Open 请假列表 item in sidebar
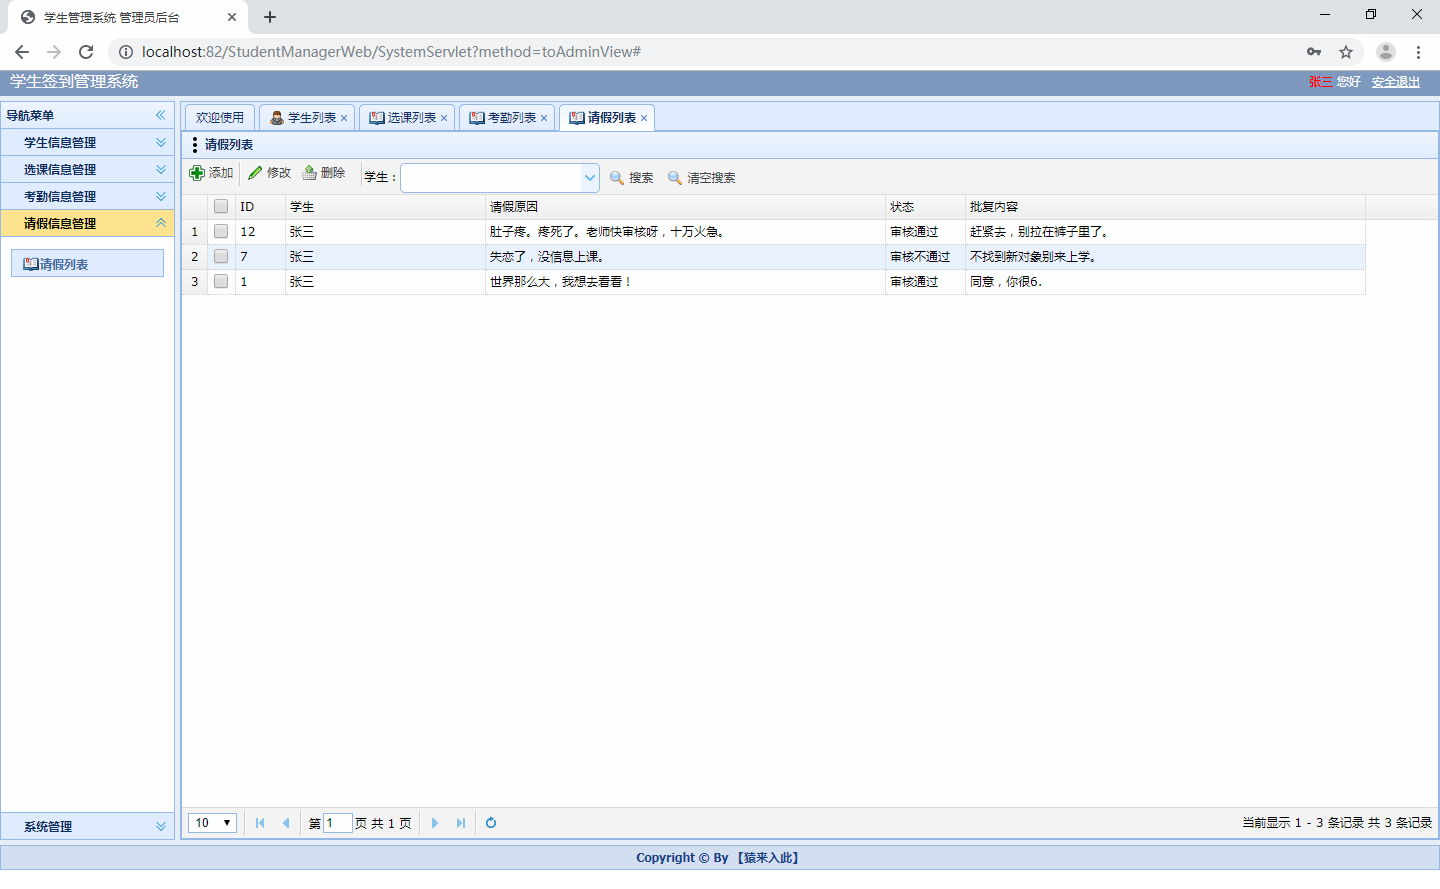 click(x=87, y=264)
